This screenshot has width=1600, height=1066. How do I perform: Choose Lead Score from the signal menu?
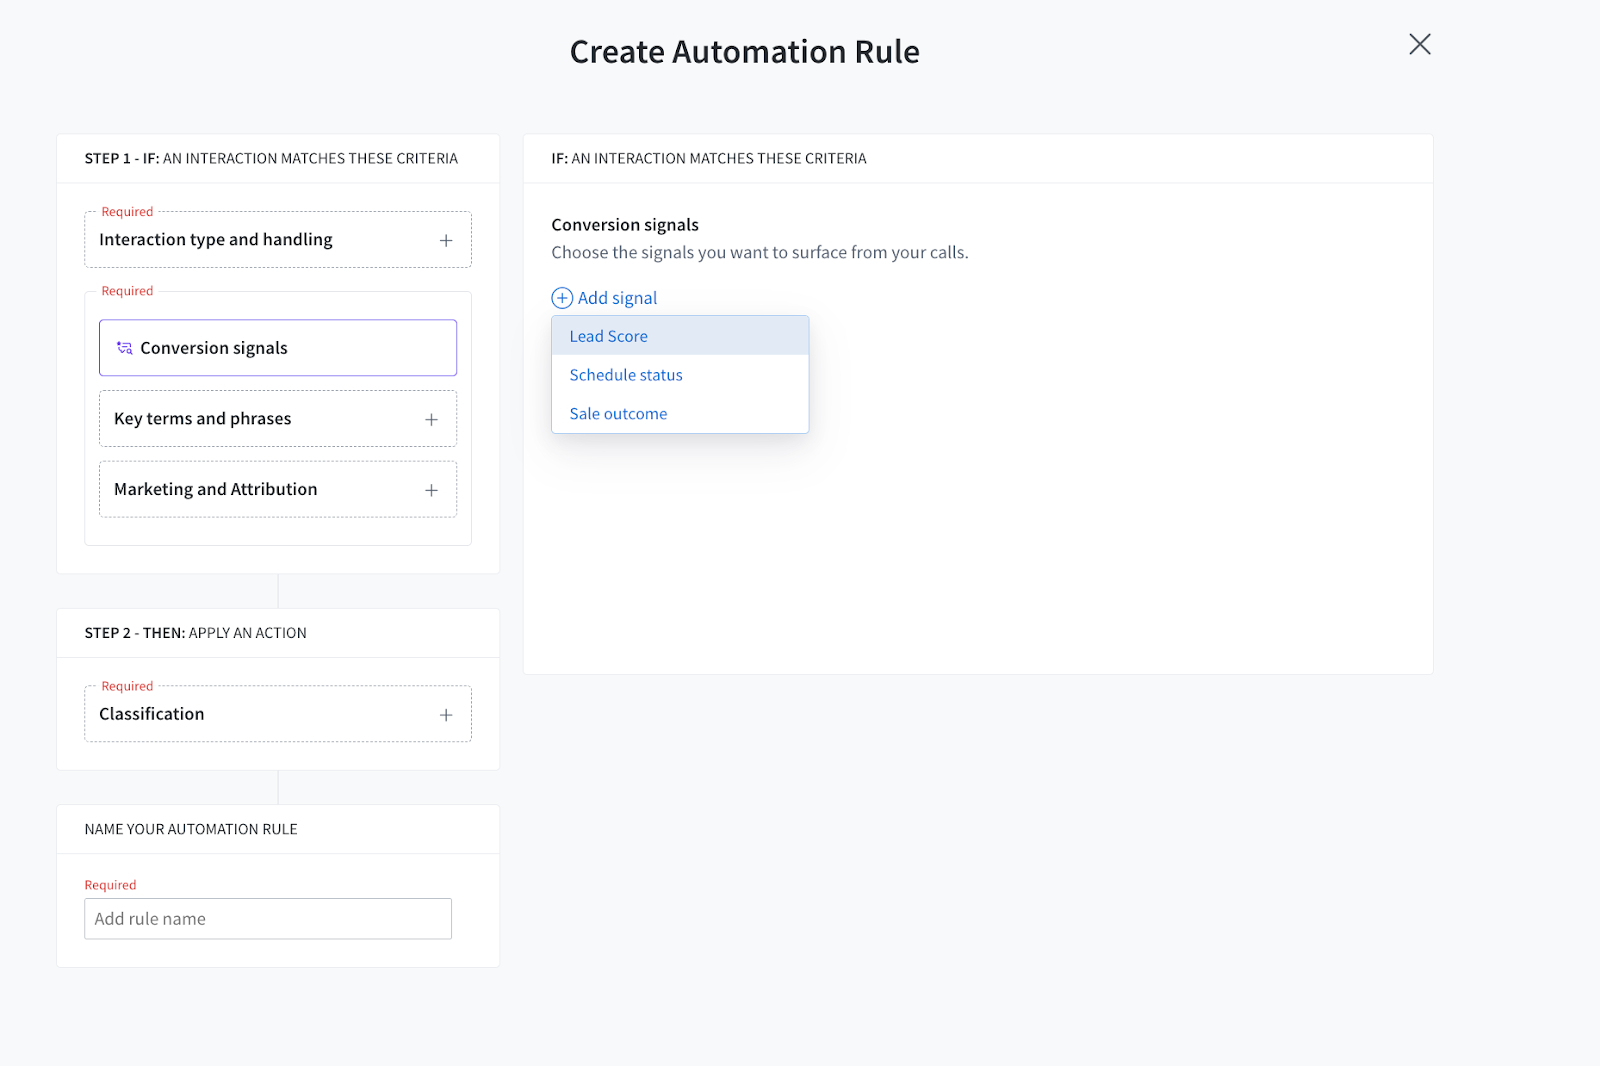[x=609, y=336]
